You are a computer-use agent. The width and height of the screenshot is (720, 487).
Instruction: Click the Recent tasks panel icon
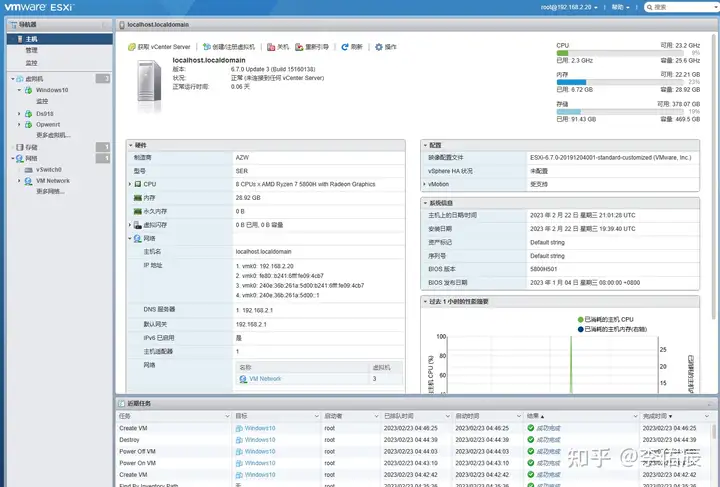[122, 403]
